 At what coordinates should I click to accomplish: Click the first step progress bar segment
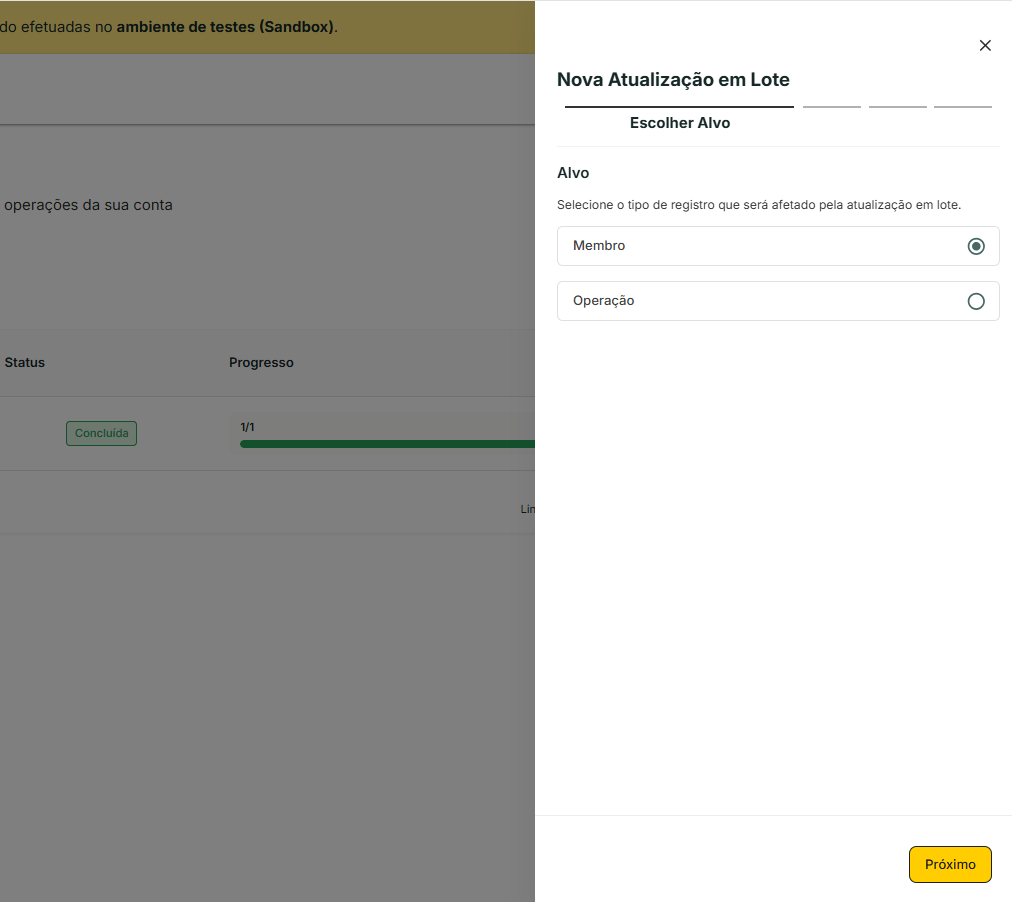tap(679, 106)
